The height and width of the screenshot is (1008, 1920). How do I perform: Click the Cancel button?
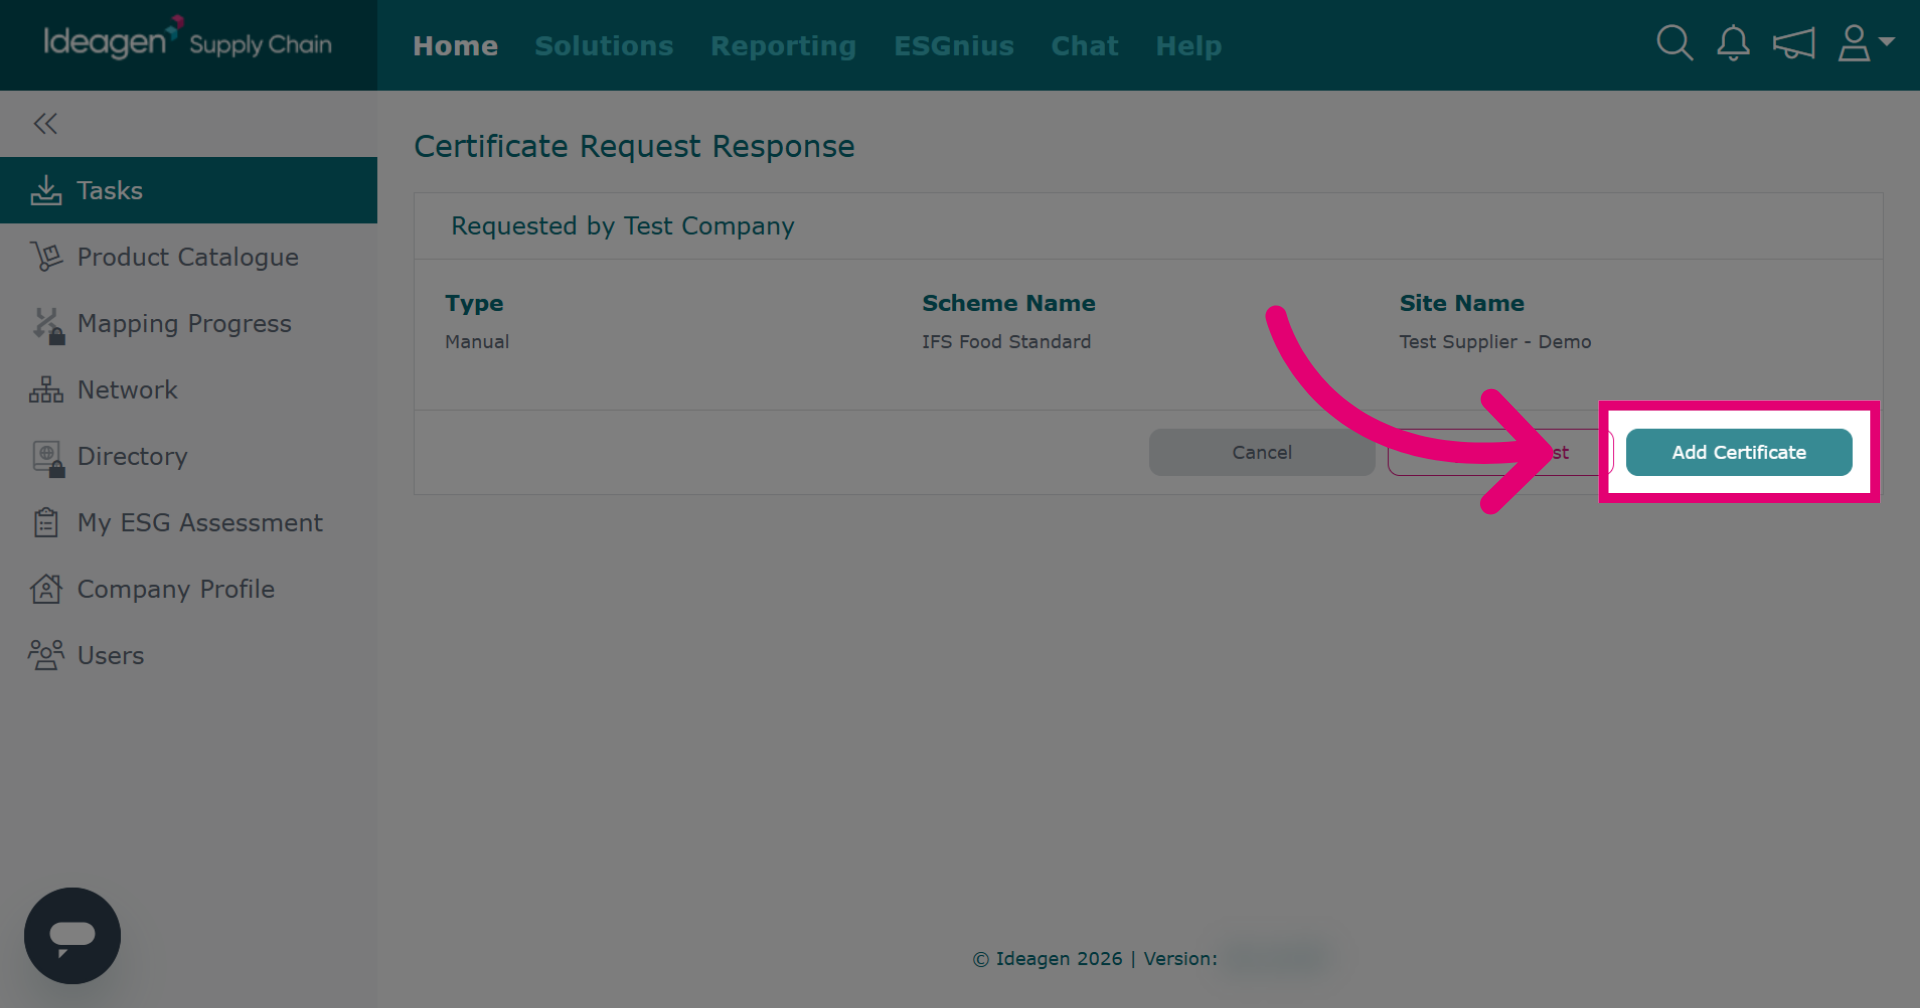click(x=1262, y=452)
